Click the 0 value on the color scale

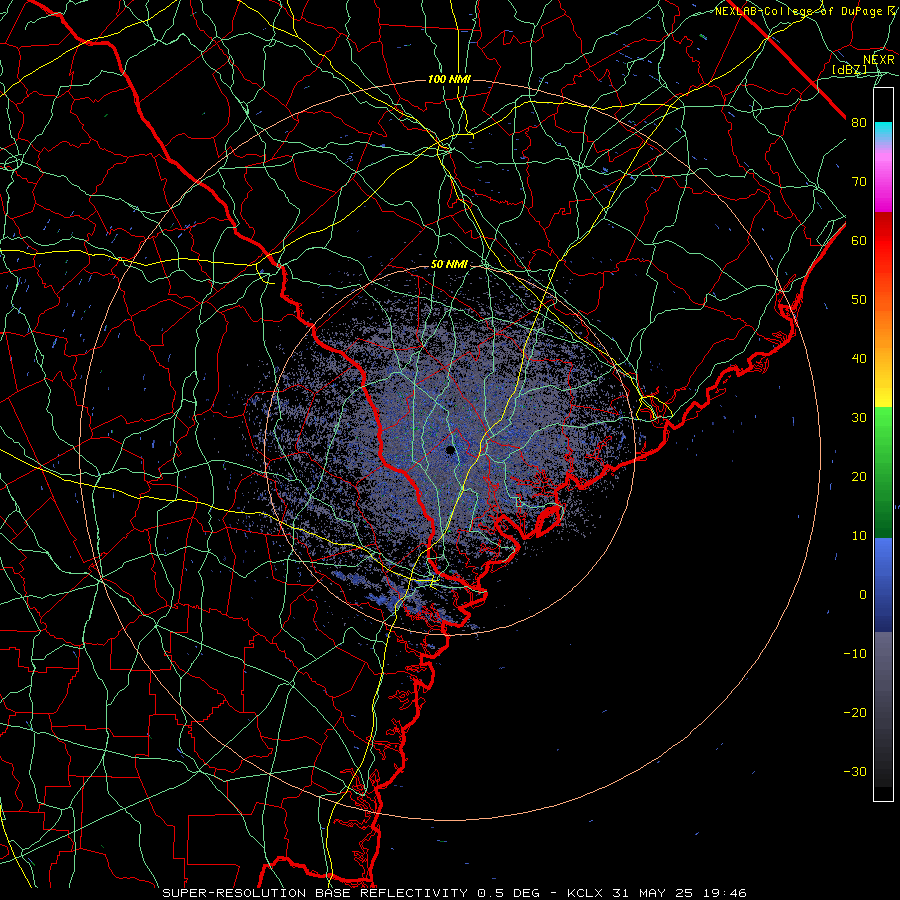click(863, 595)
